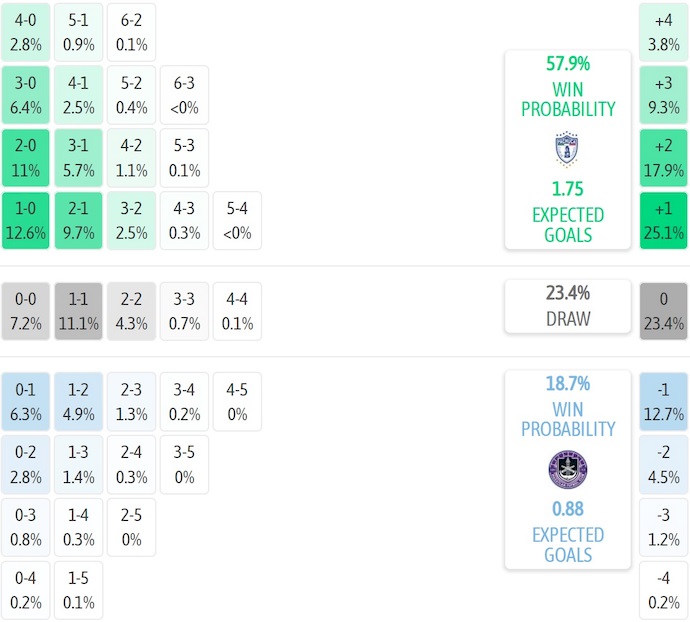Select the 2-1 scoreline tile

click(79, 221)
